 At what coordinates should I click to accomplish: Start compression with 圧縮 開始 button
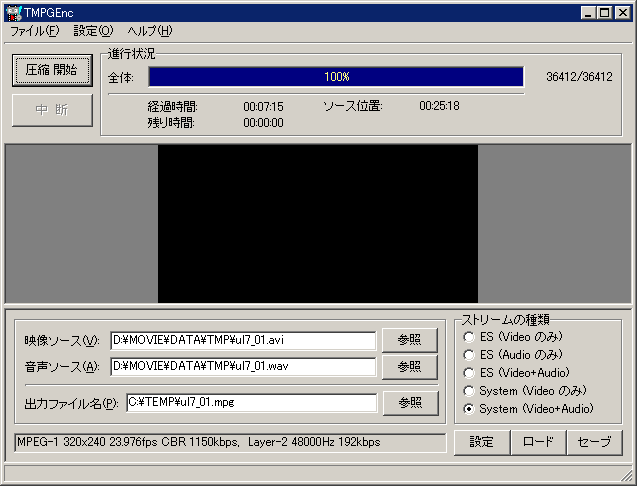(52, 70)
